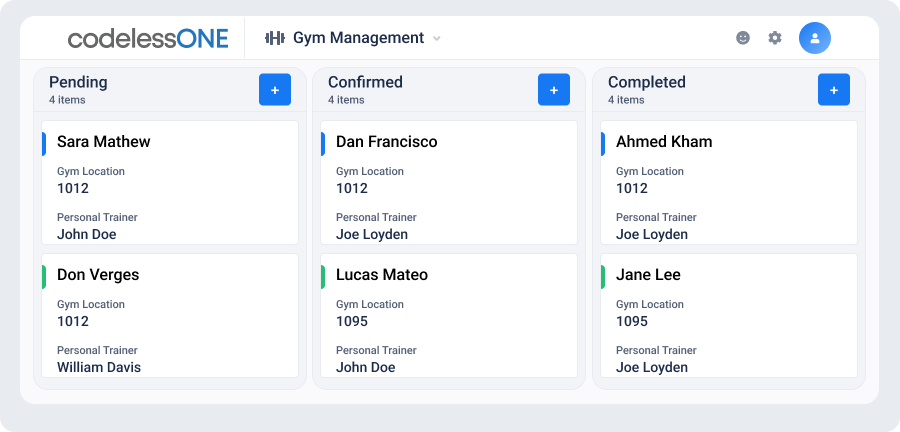Viewport: 900px width, 432px height.
Task: Open the Sara Mathew card
Action: (170, 182)
